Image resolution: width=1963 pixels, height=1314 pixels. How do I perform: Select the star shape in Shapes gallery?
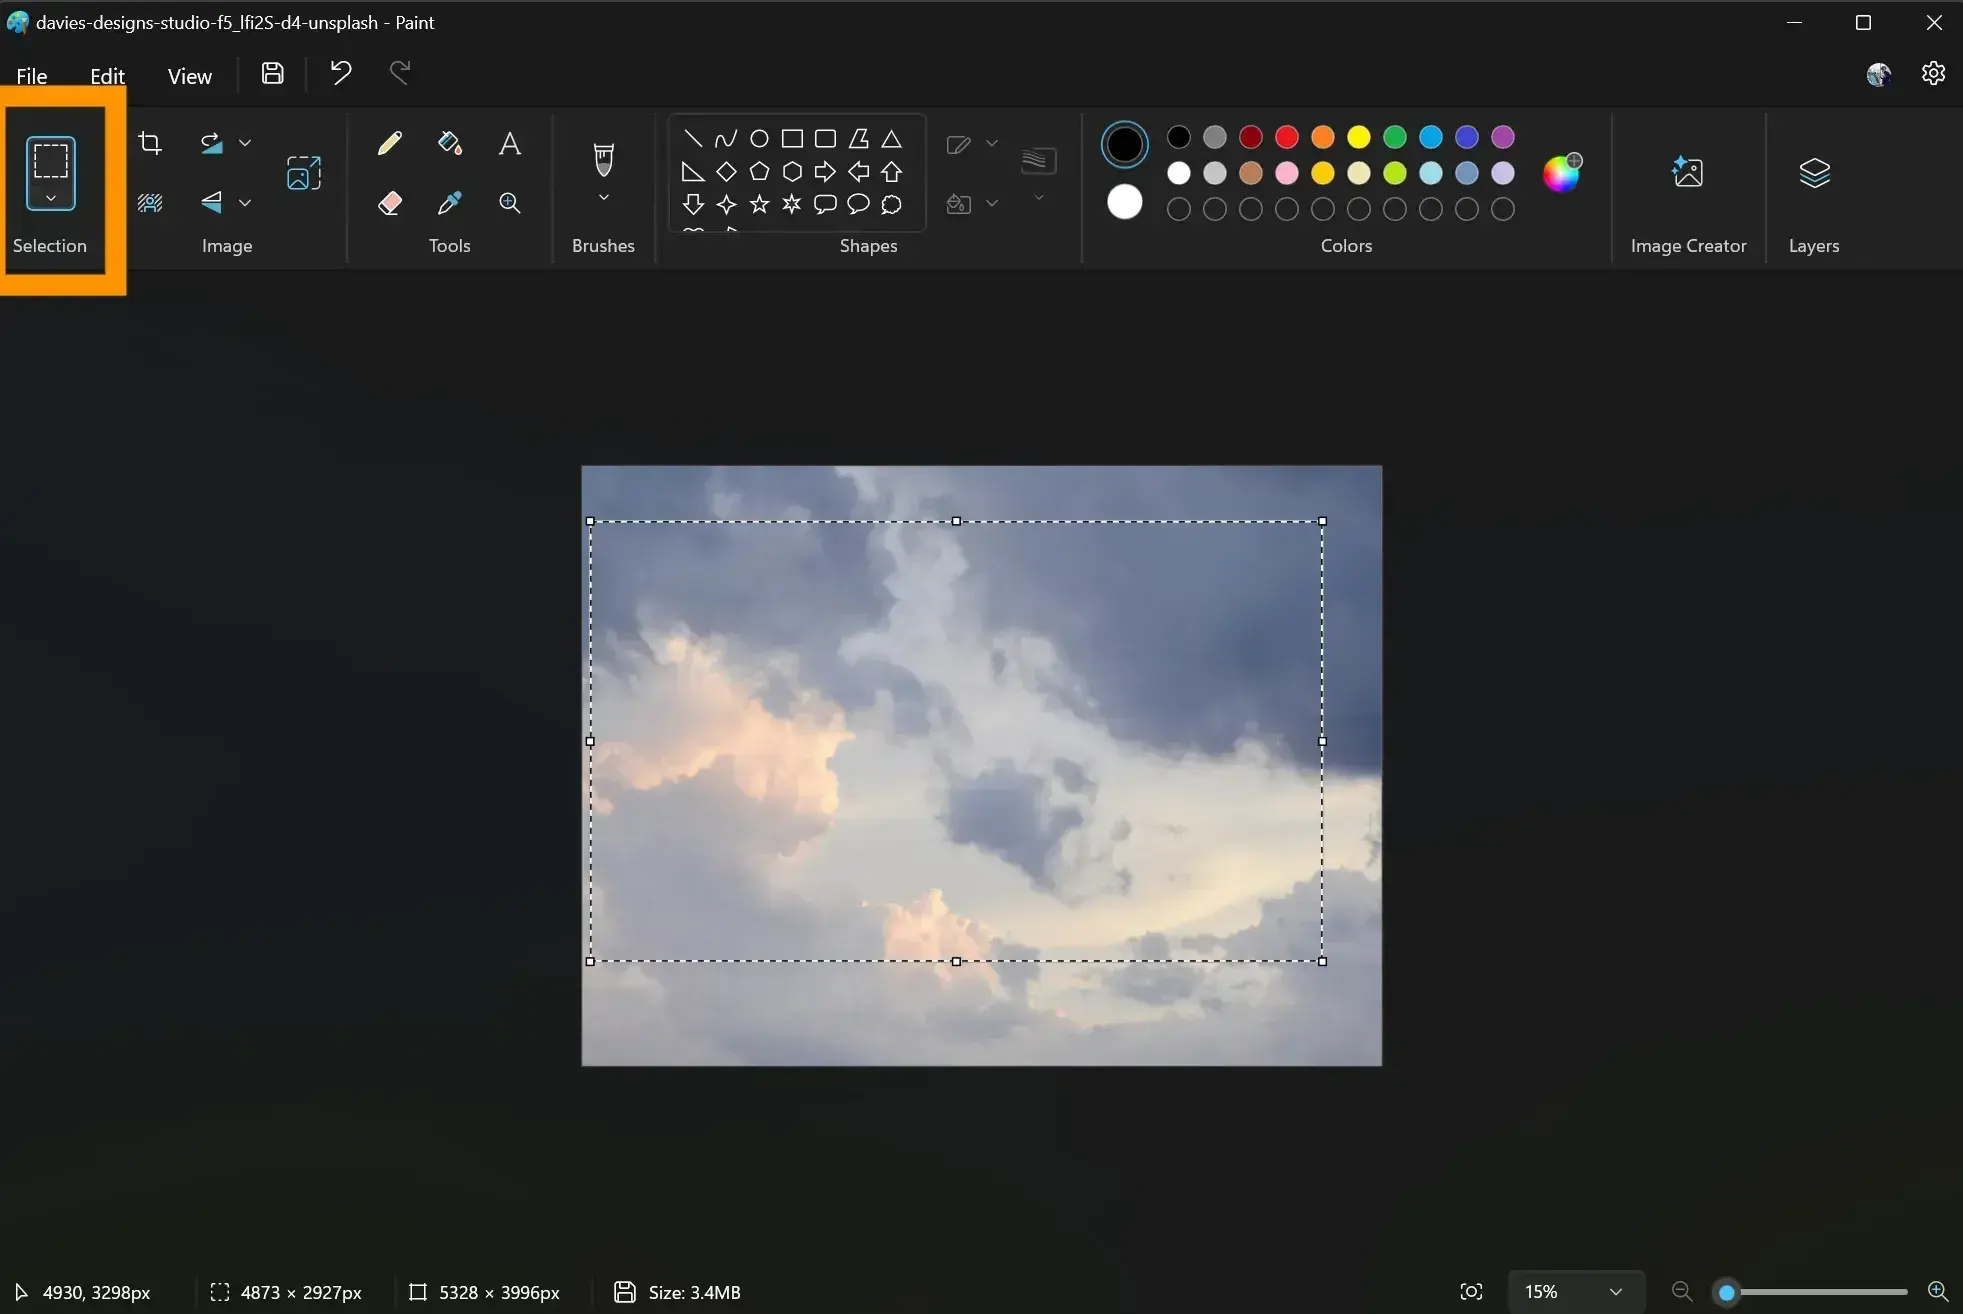(x=759, y=205)
